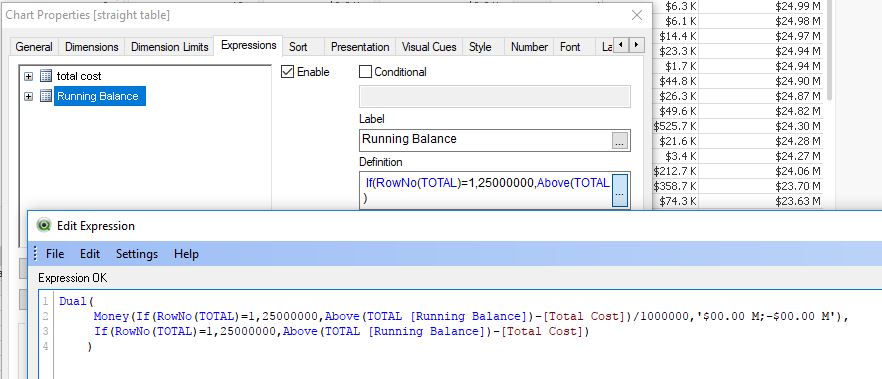Click inside the Label input field
This screenshot has width=882, height=379.
485,140
